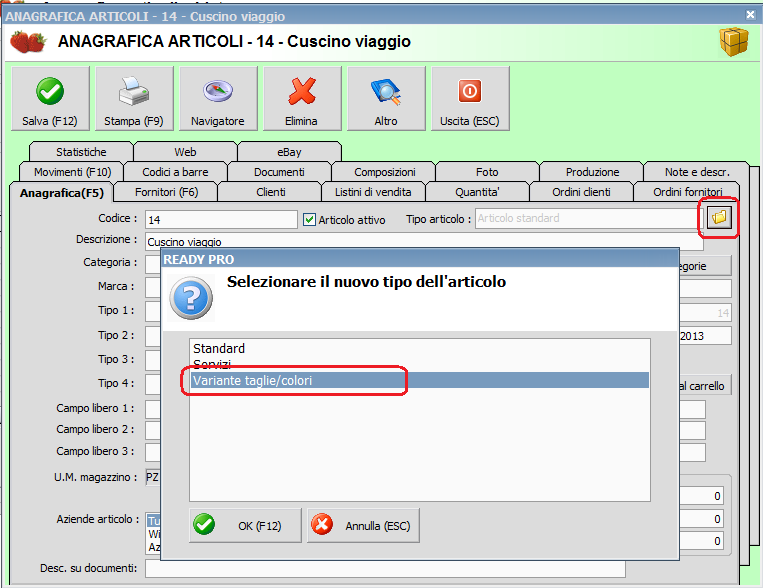
Task: Select Standard in the article type list
Action: point(419,349)
